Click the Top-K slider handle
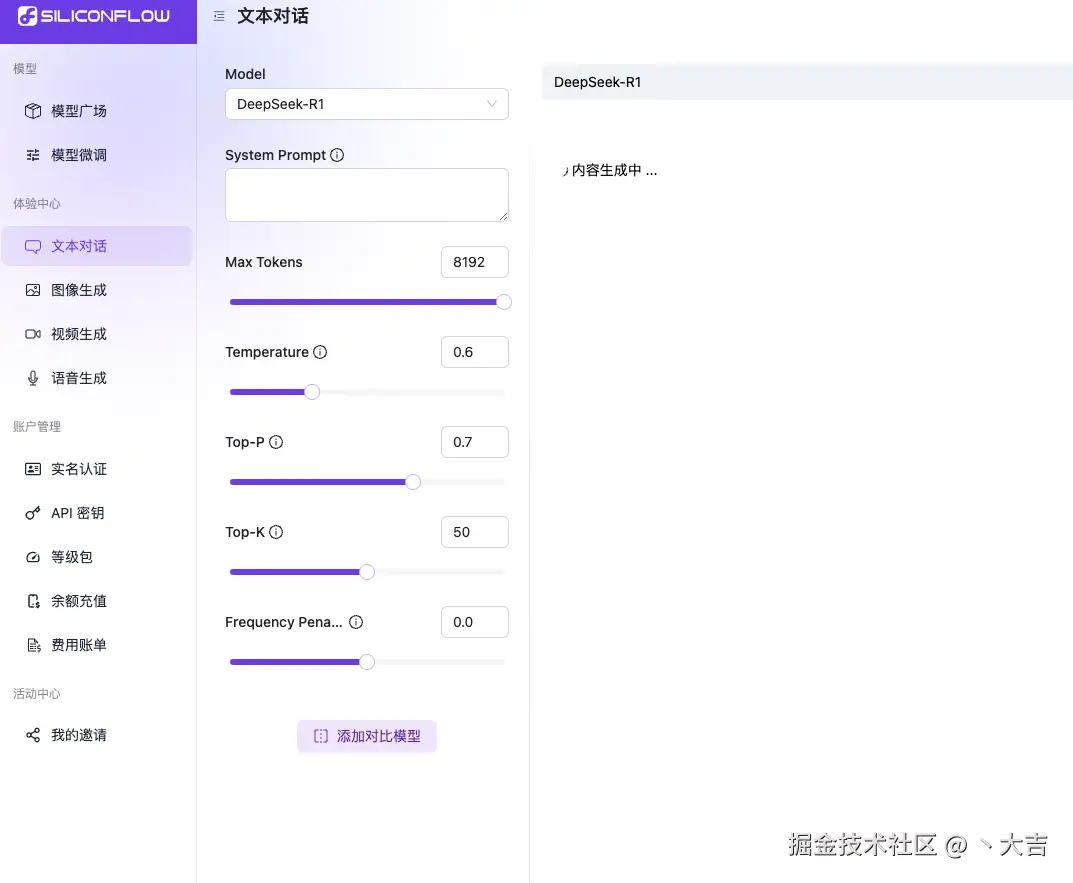This screenshot has width=1073, height=883. pos(367,572)
